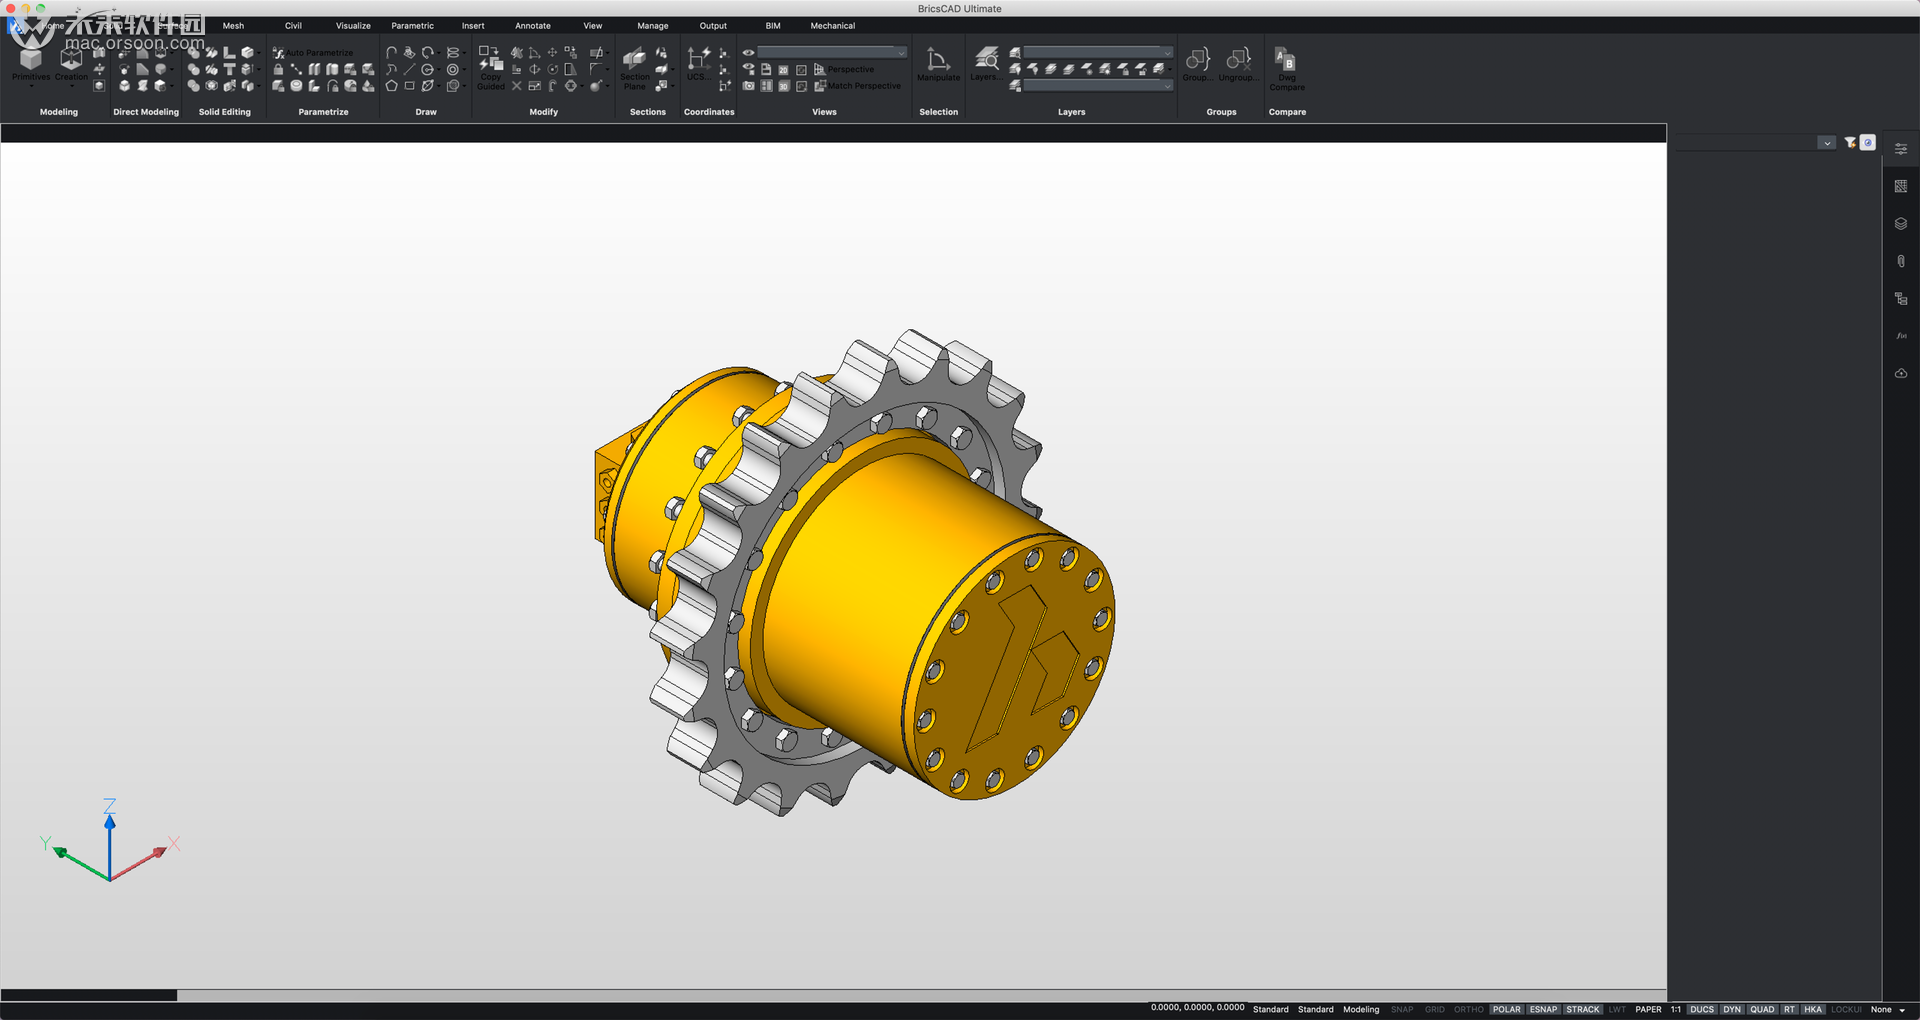Toggle HKA hotkey assistant
Screen dimensions: 1920x1020
[x=1813, y=1010]
